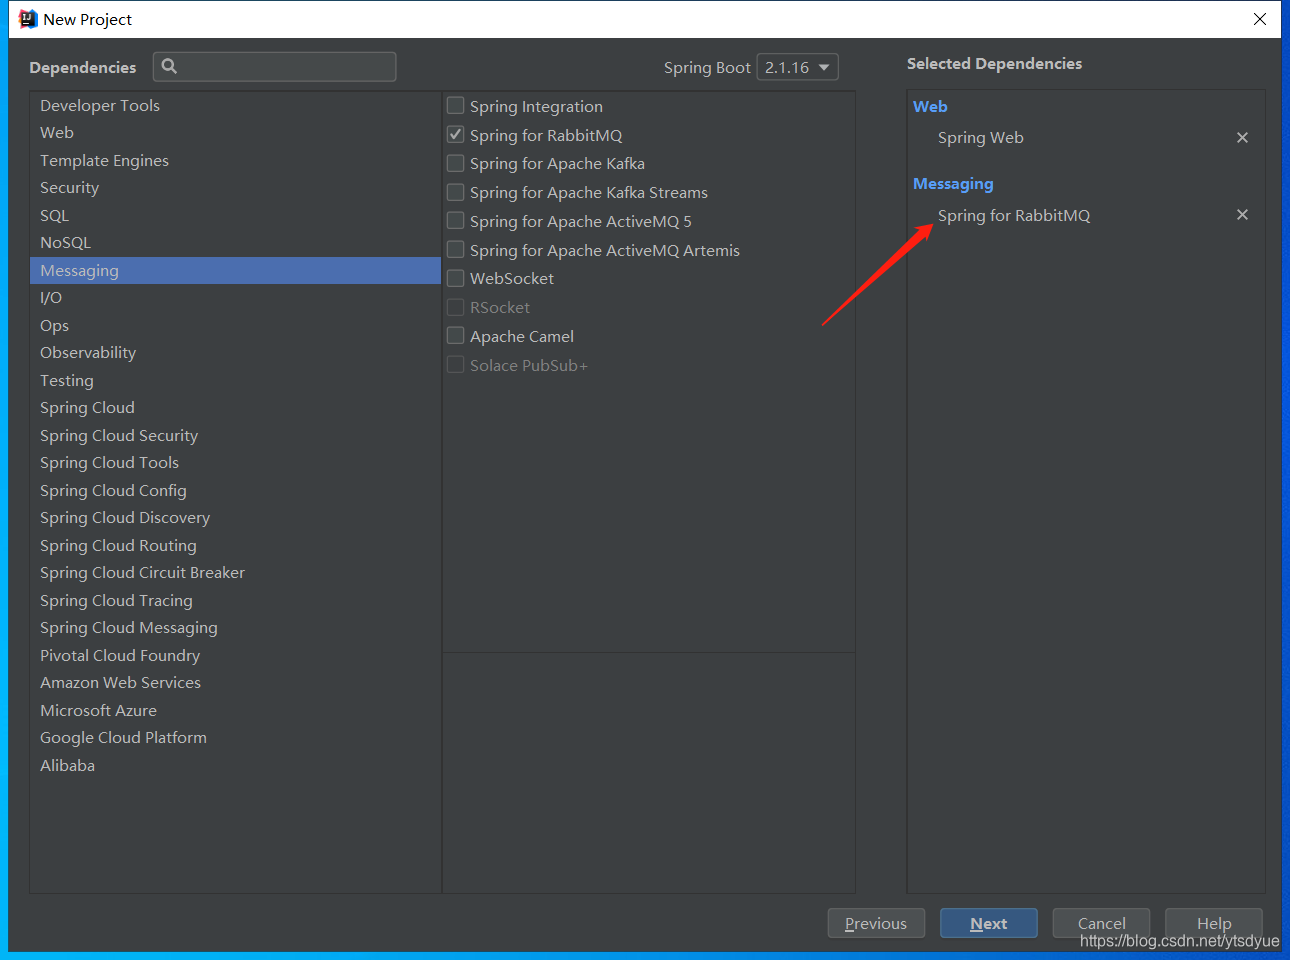Select Spring for RabbitMQ in selected list
This screenshot has width=1290, height=960.
point(1014,215)
